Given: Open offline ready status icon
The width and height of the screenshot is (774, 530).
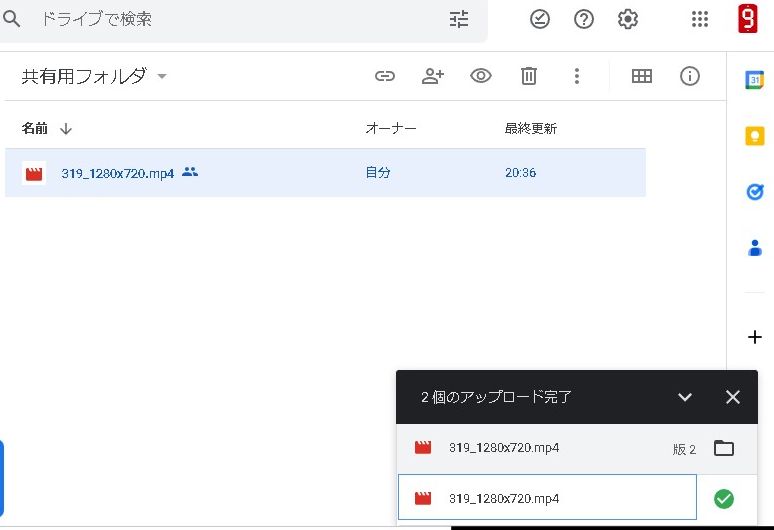Looking at the screenshot, I should point(540,19).
